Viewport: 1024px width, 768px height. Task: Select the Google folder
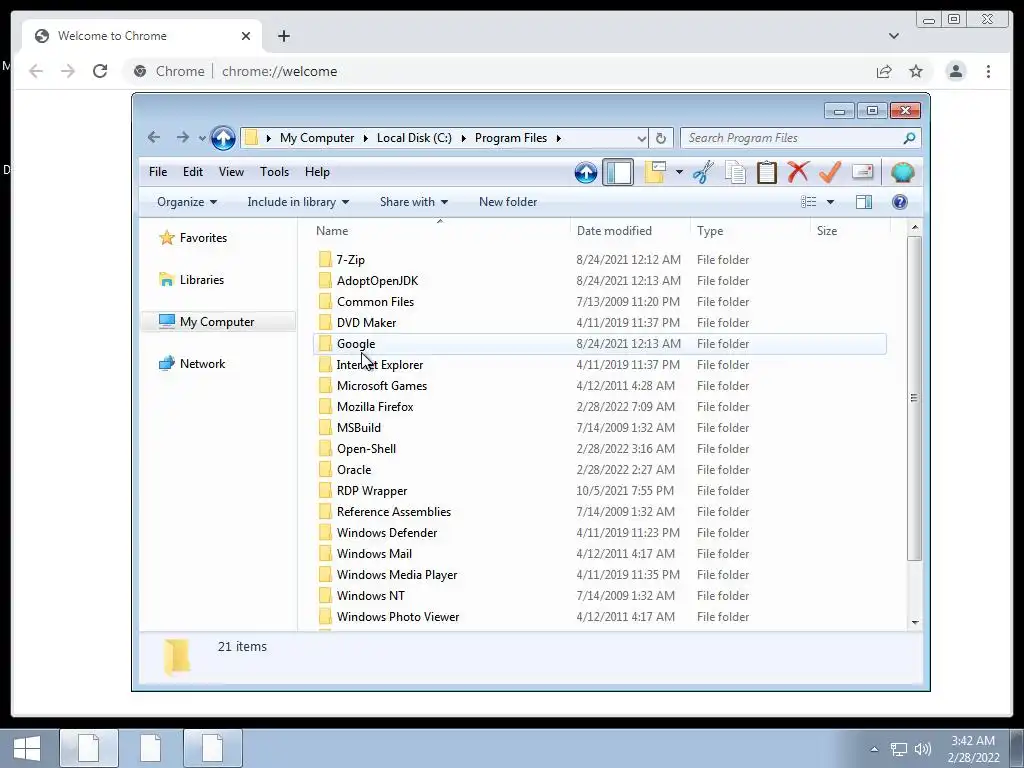[600, 344]
